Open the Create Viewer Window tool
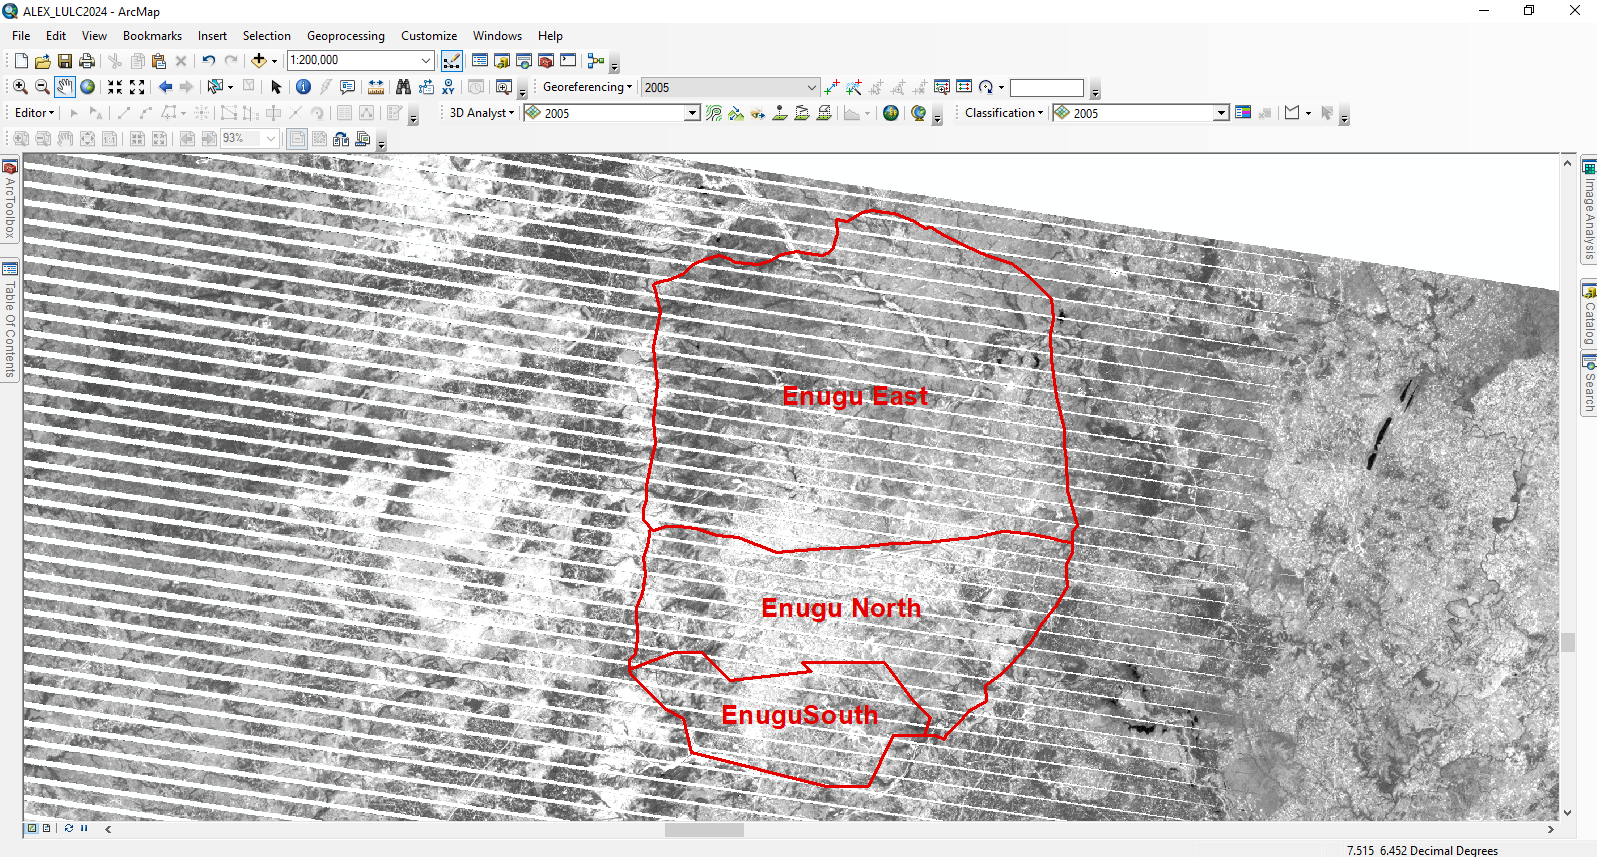This screenshot has width=1597, height=857. [x=504, y=87]
